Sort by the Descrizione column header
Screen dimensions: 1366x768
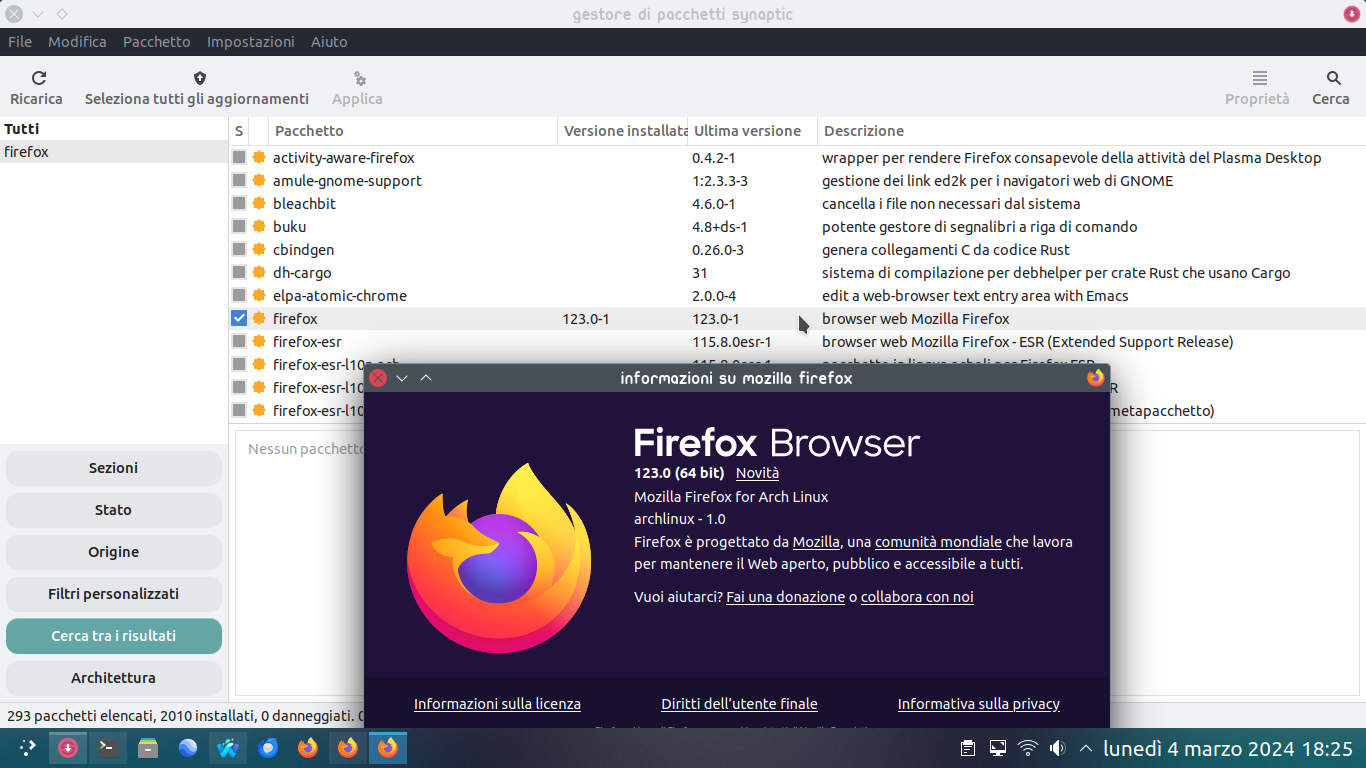pyautogui.click(x=1091, y=131)
